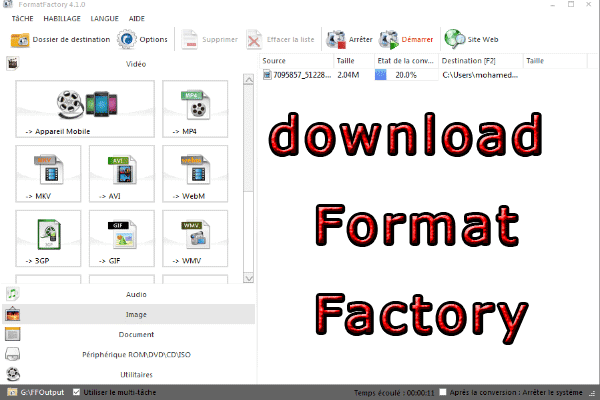This screenshot has width=600, height=400.
Task: Open the HABILLAGE menu
Action: click(x=62, y=18)
